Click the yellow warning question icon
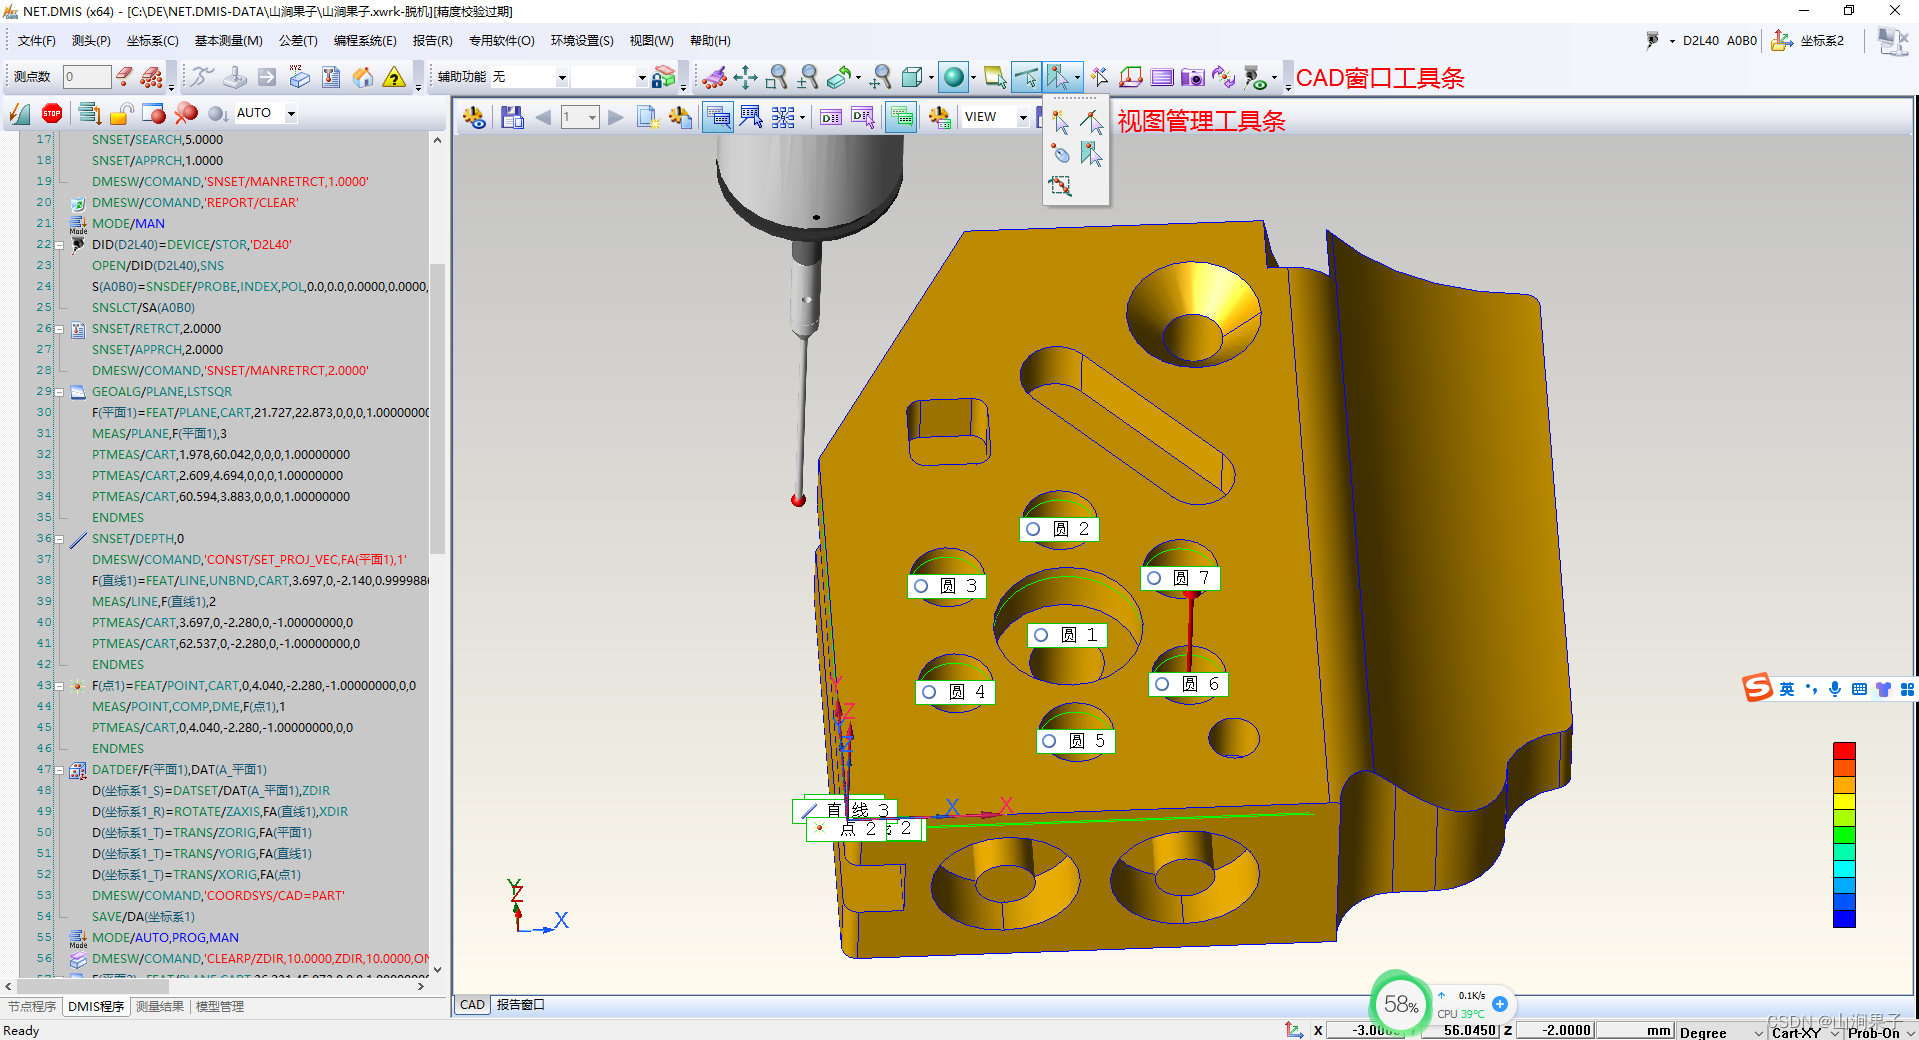The image size is (1919, 1040). click(x=395, y=77)
